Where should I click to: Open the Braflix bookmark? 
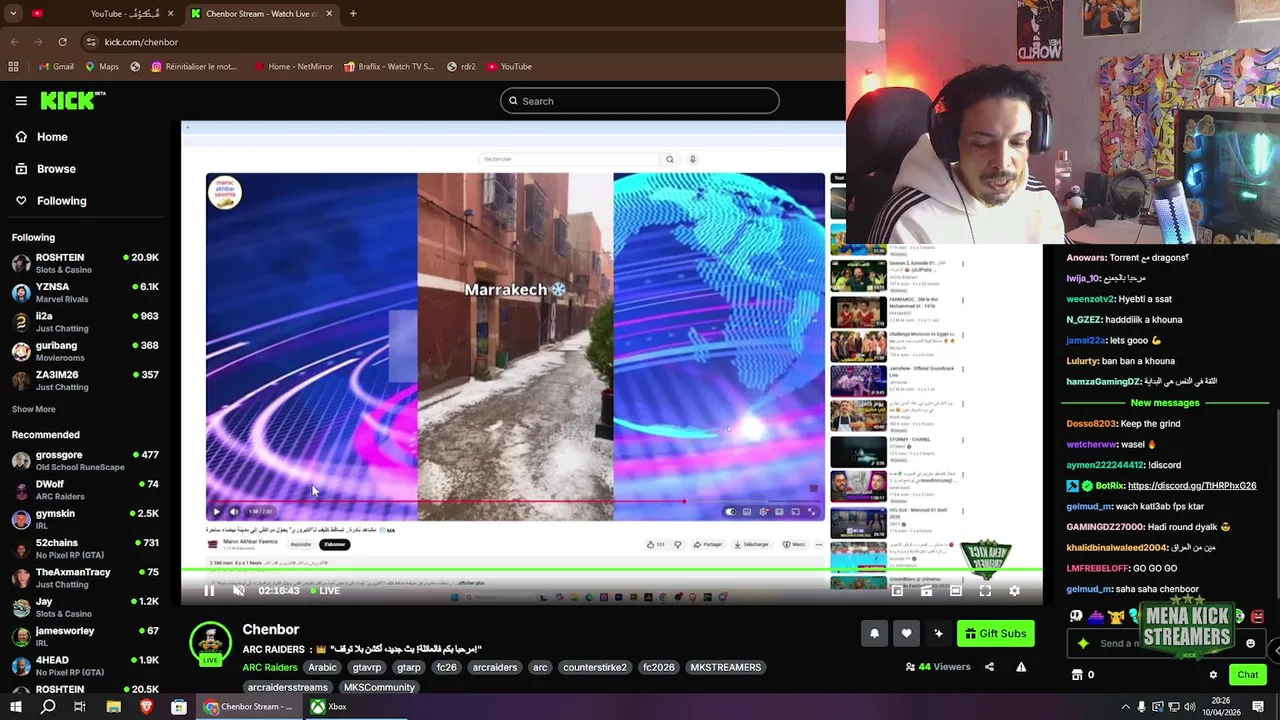(x=388, y=67)
